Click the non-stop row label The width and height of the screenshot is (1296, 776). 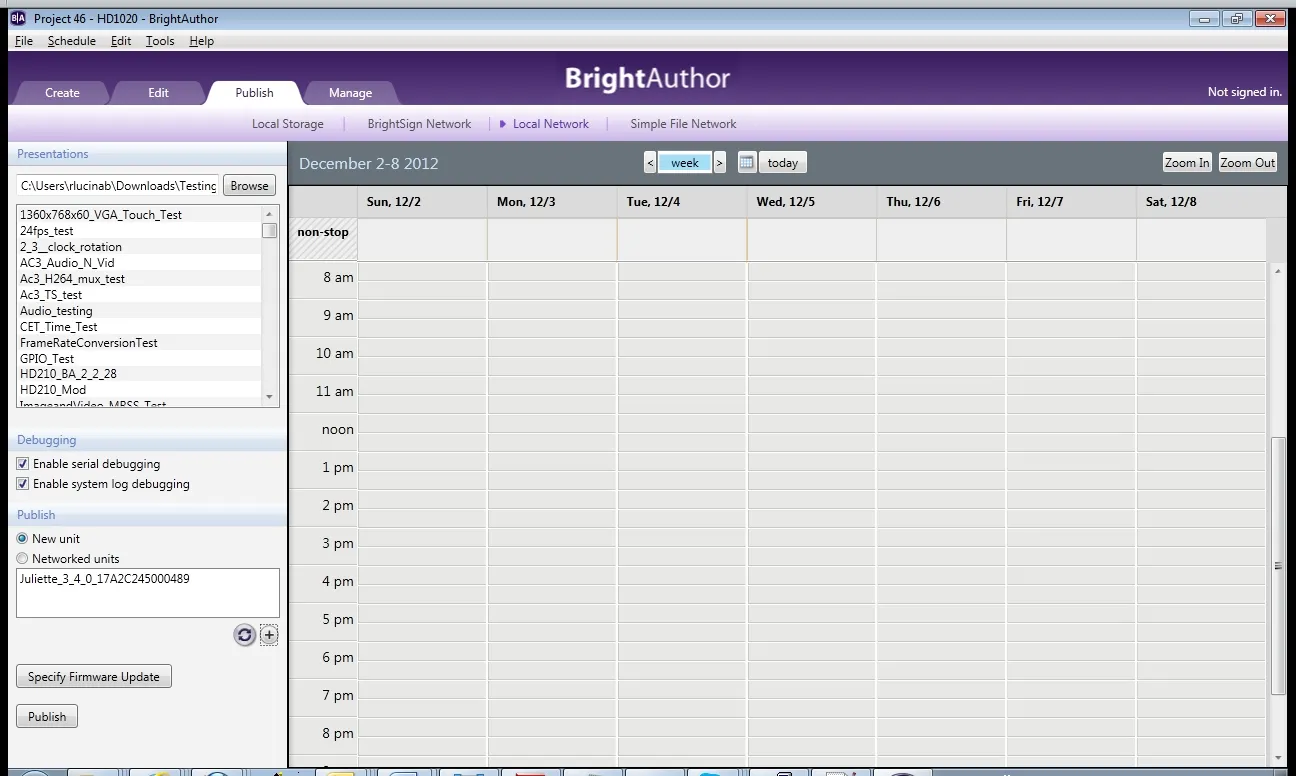pyautogui.click(x=323, y=233)
